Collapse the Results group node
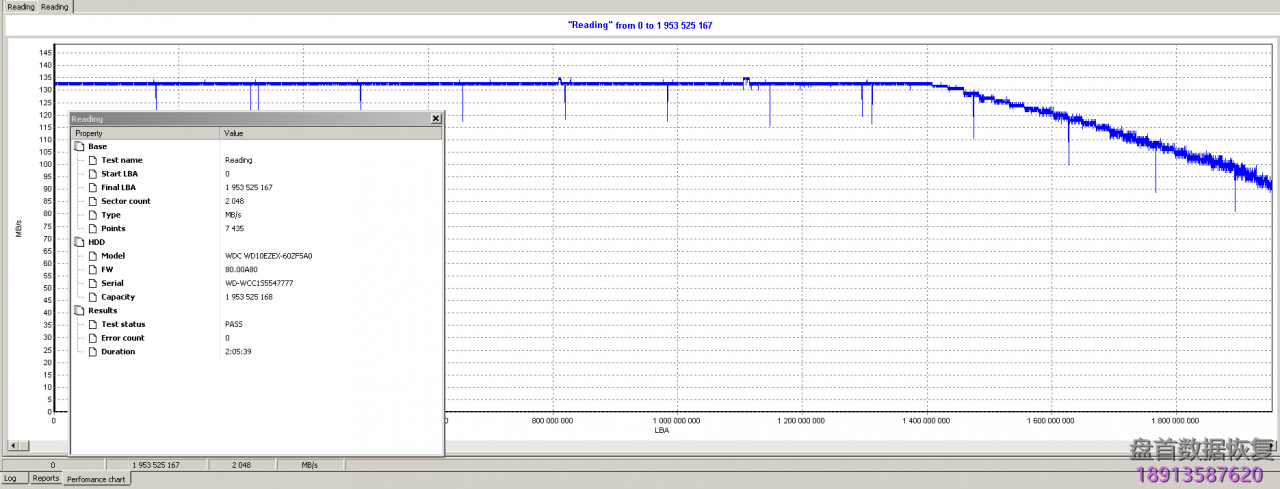Viewport: 1280px width, 489px height. pyautogui.click(x=80, y=311)
